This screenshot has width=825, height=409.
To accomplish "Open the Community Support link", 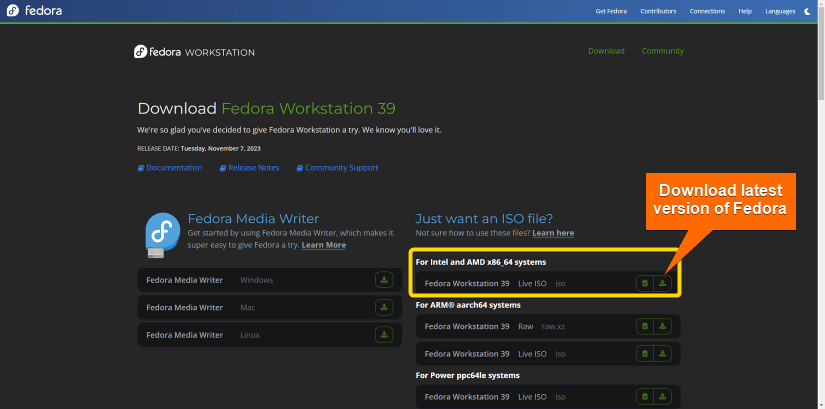I will coord(337,167).
